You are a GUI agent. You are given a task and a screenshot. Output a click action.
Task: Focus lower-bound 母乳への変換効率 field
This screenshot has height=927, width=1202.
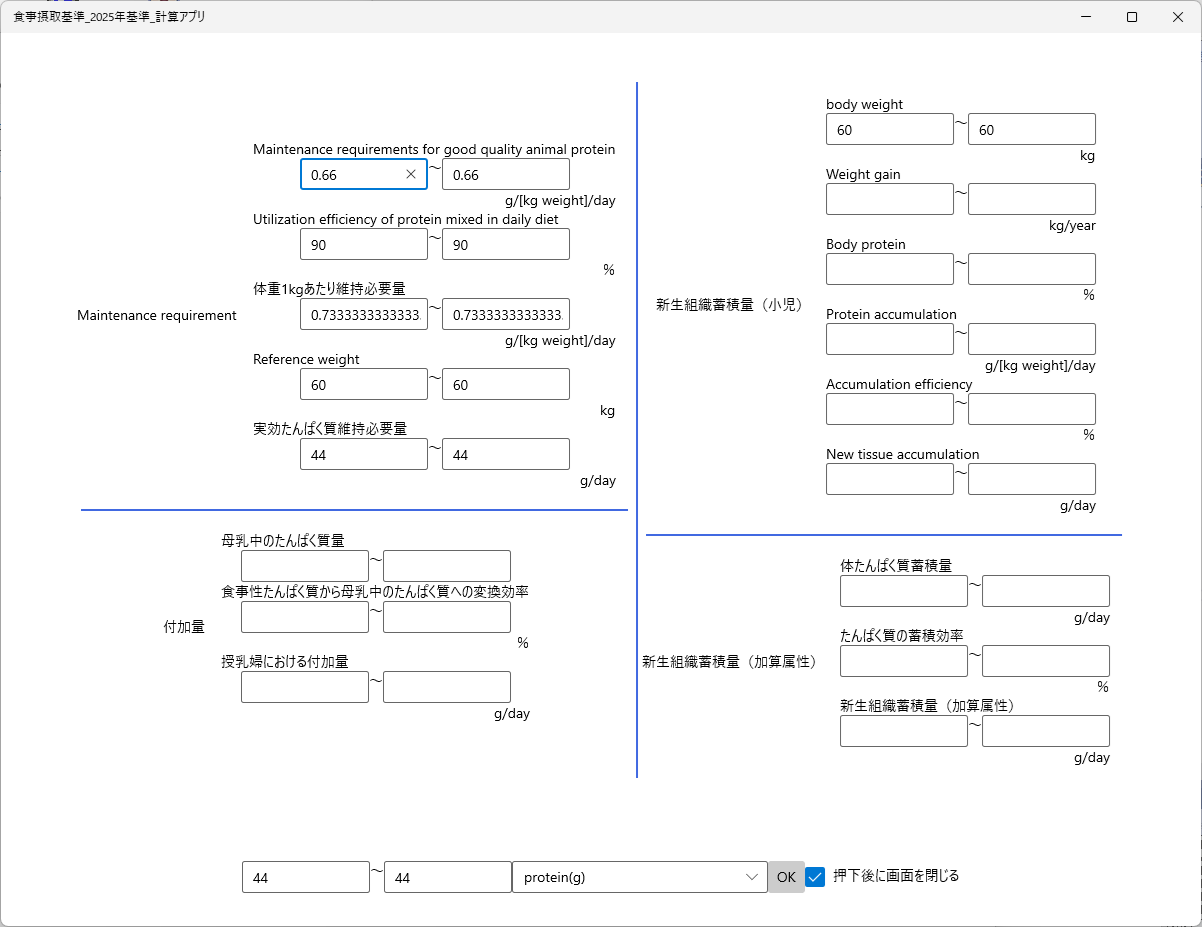point(305,617)
